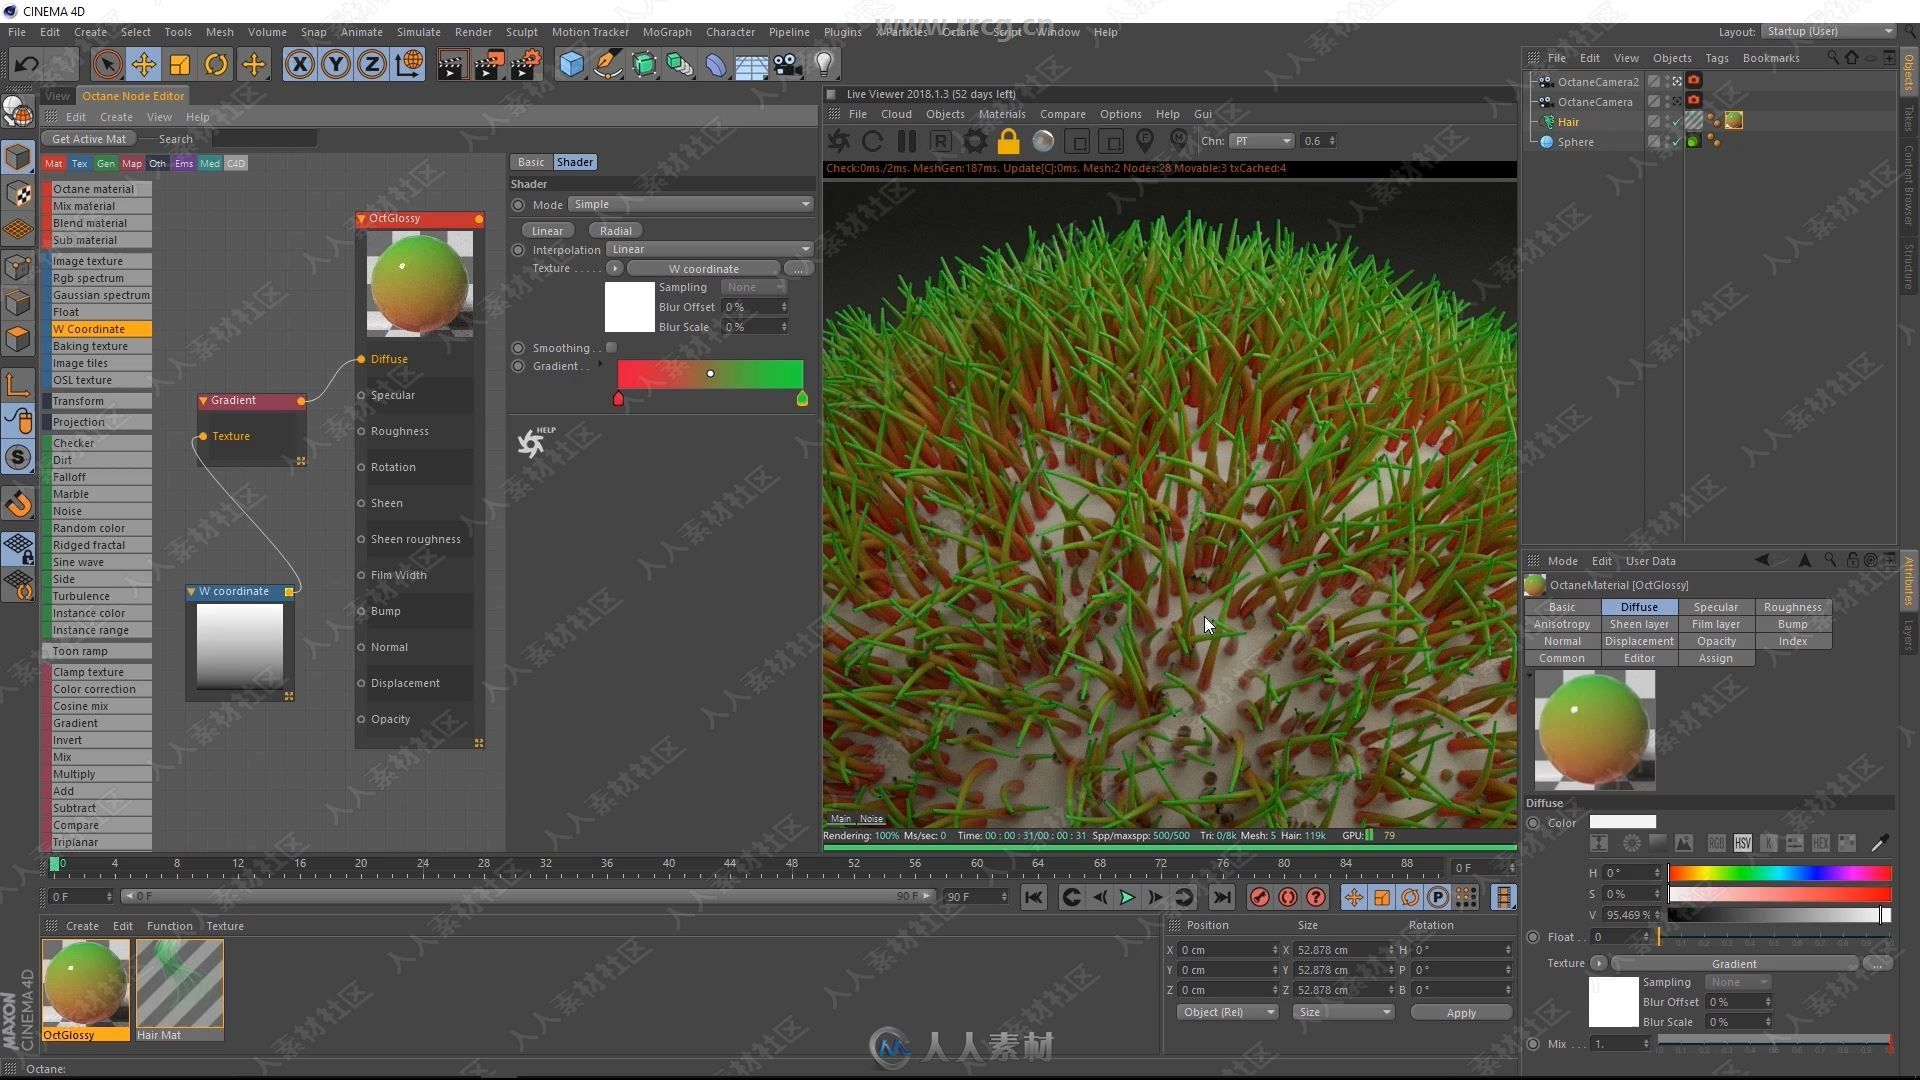This screenshot has width=1920, height=1080.
Task: Toggle Mix parameter radio dot
Action: [1533, 1044]
